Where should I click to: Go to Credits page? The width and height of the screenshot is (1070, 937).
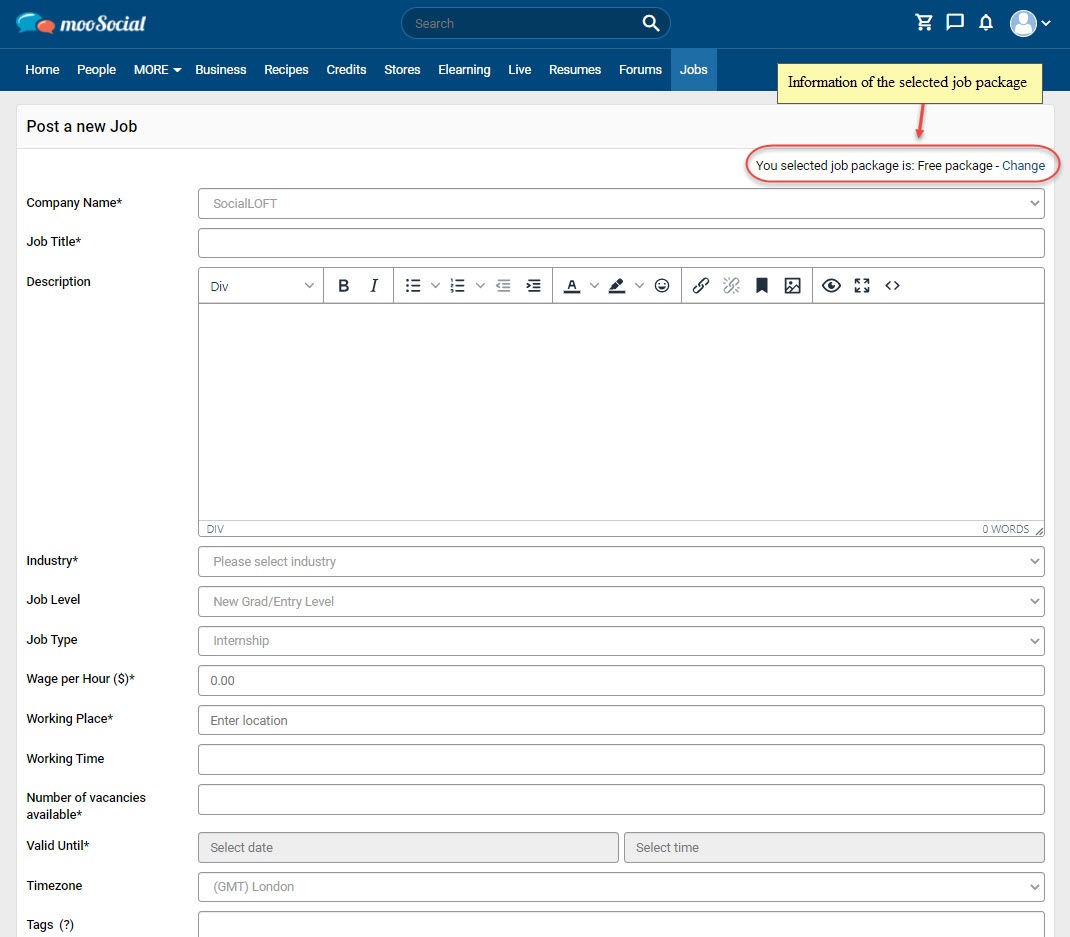(x=346, y=70)
